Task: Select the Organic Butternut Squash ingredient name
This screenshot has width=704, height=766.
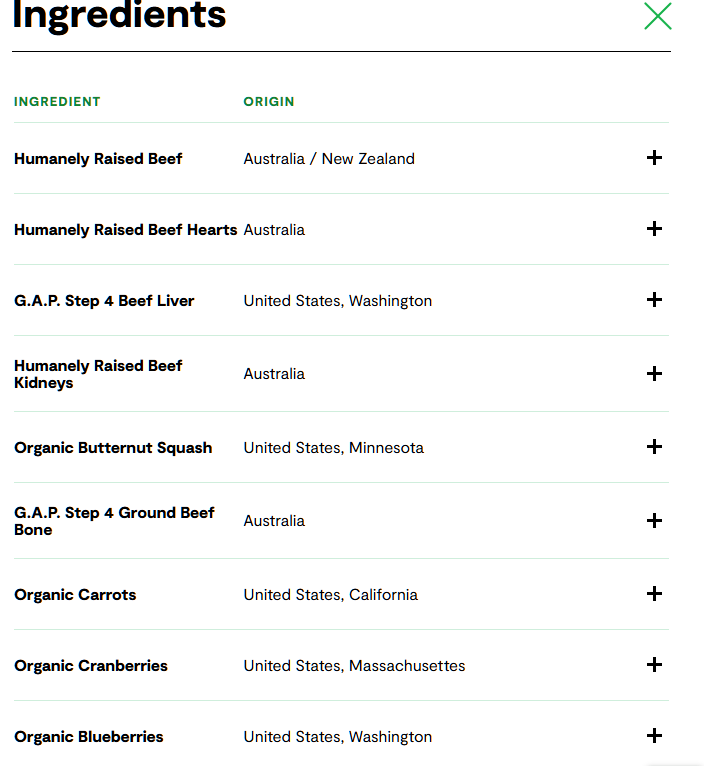Action: click(x=113, y=448)
